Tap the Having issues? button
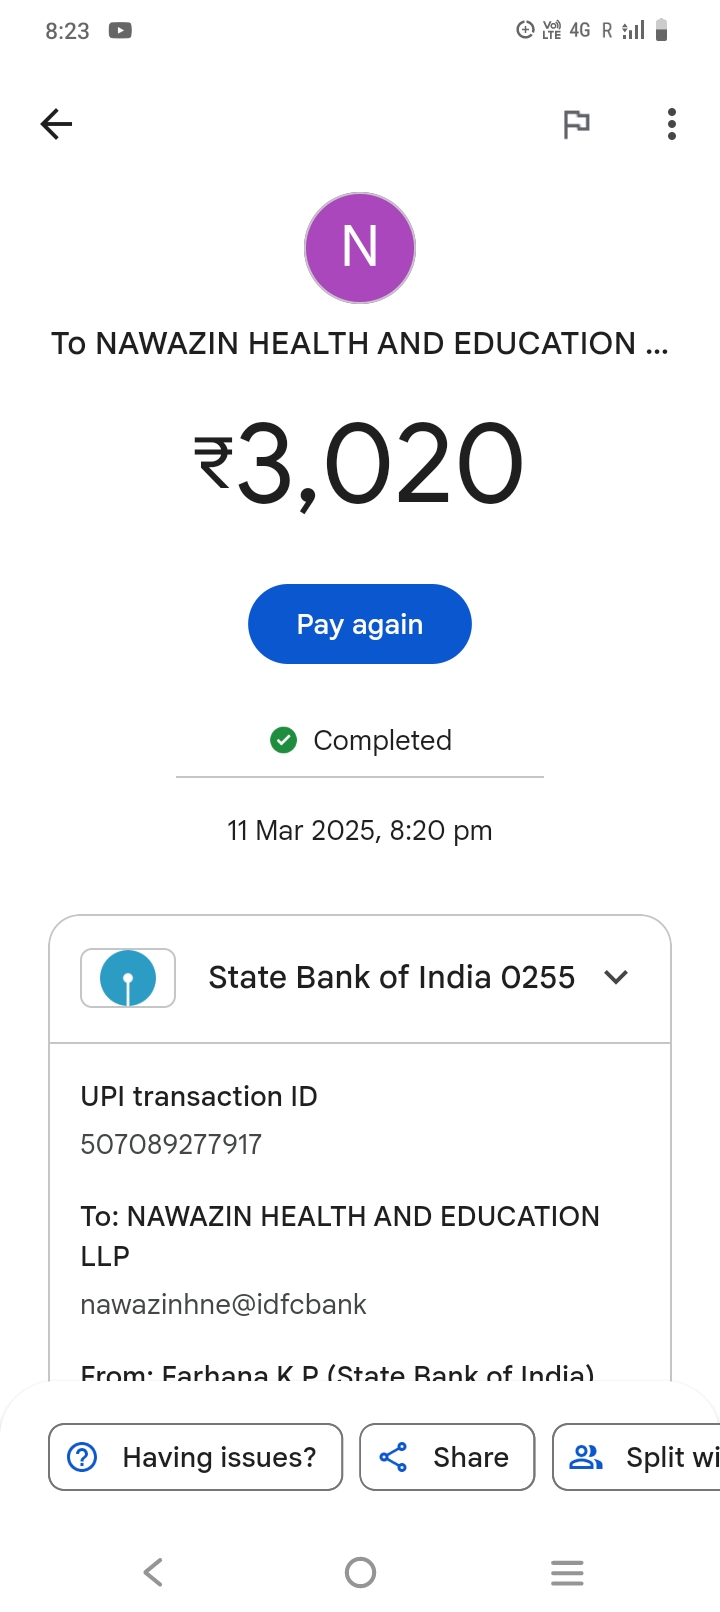This screenshot has height=1612, width=720. click(196, 1457)
